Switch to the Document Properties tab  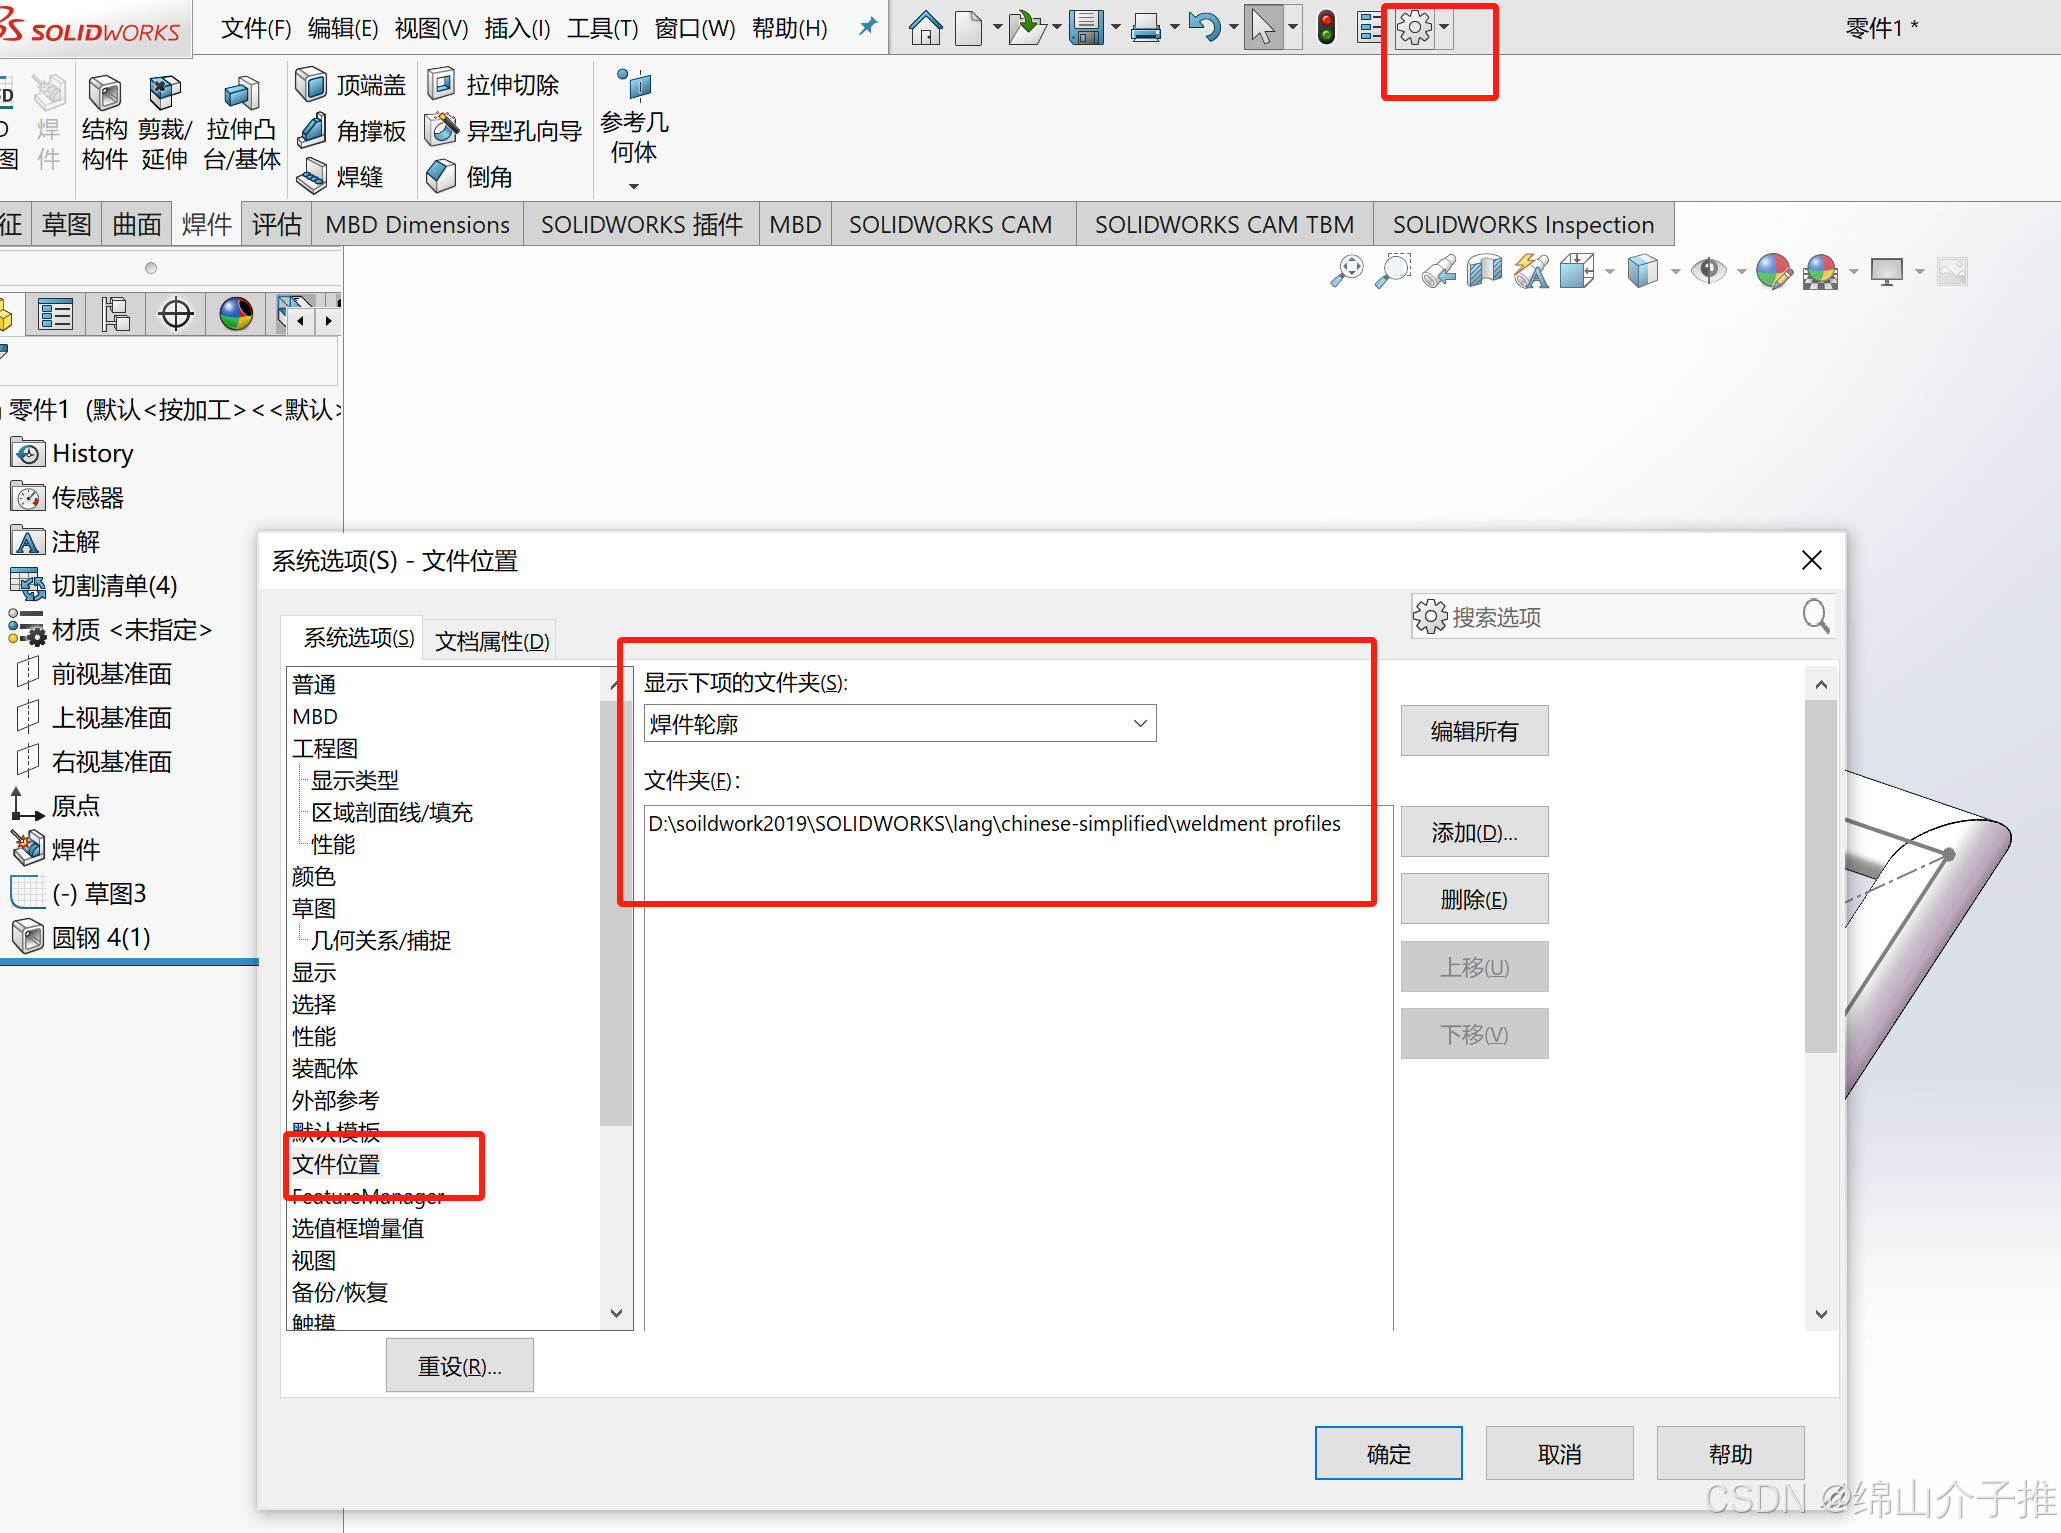(492, 641)
